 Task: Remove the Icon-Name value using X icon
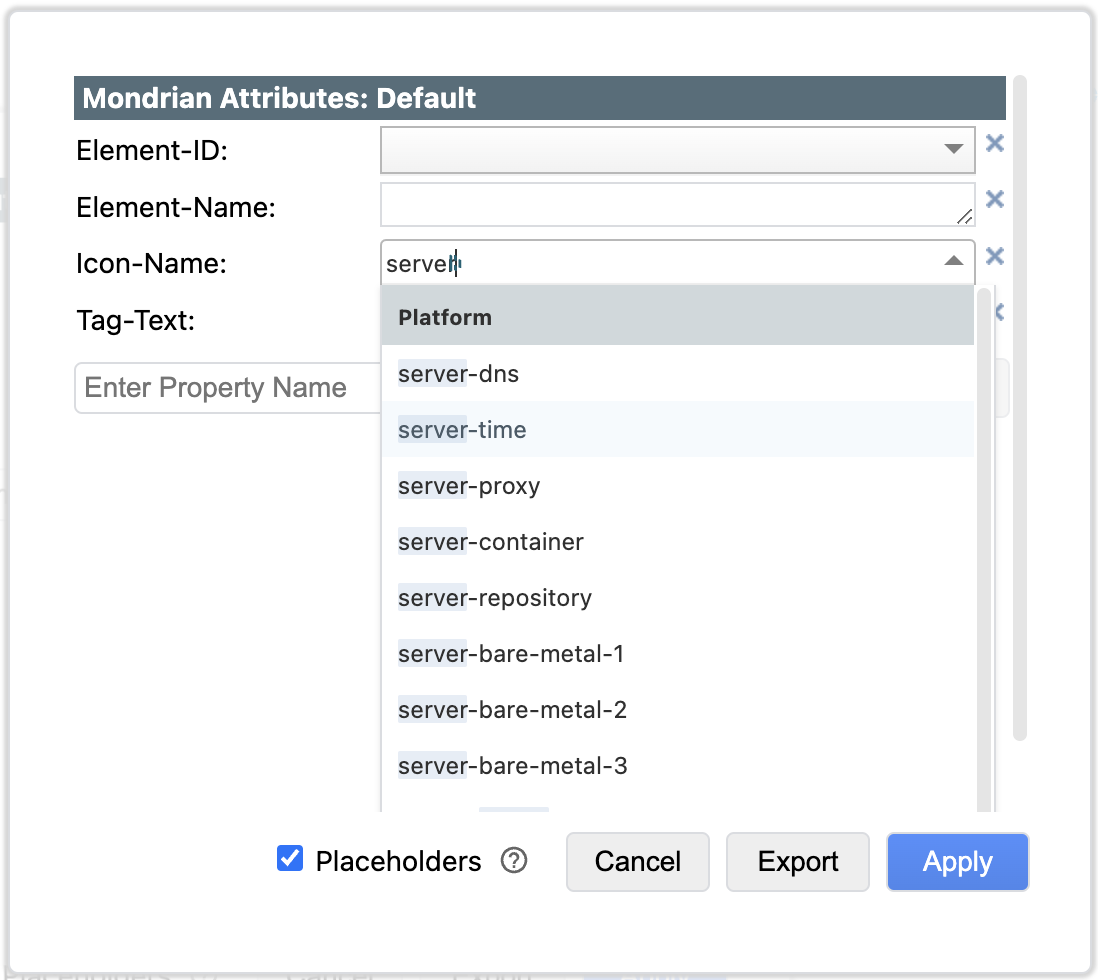click(994, 256)
